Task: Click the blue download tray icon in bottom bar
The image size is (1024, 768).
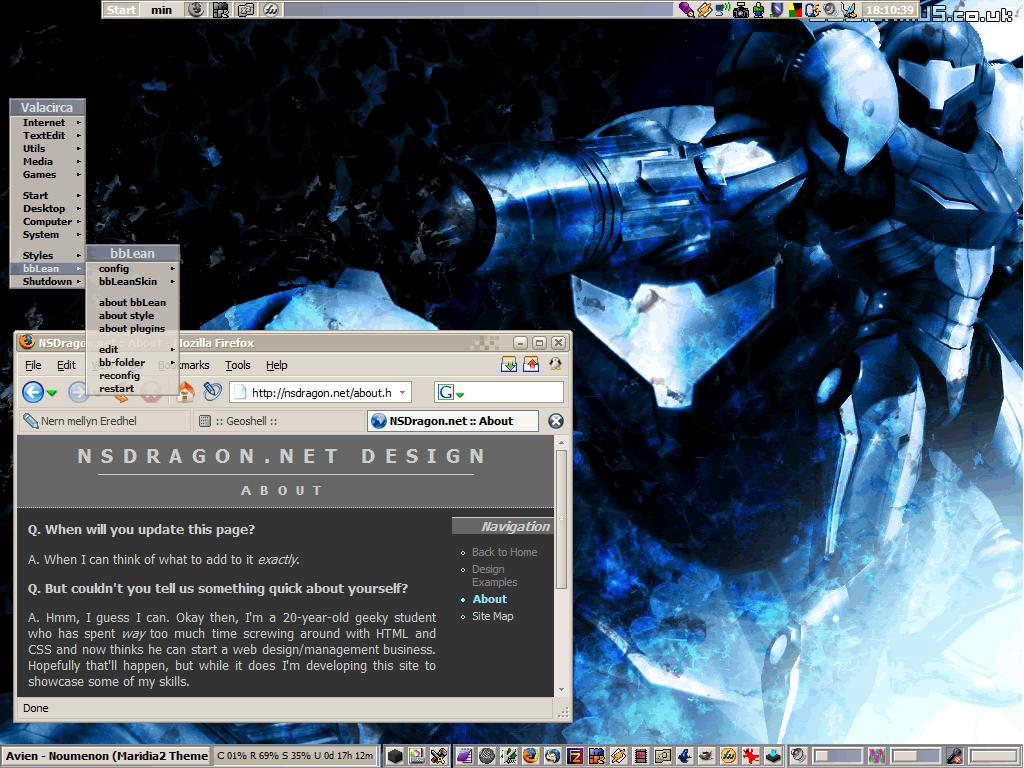Action: point(773,756)
